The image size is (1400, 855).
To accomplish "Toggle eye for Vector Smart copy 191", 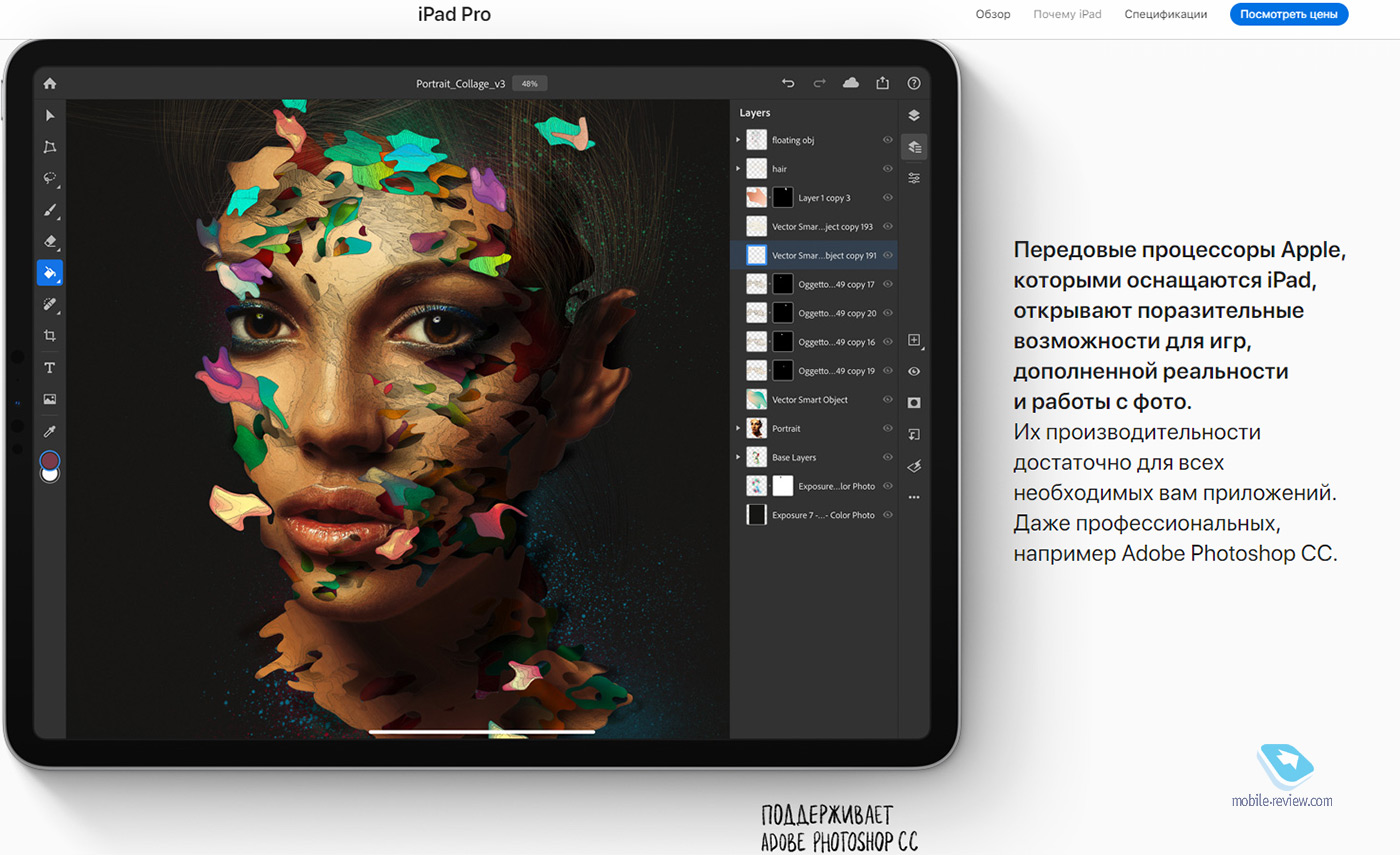I will pyautogui.click(x=887, y=255).
